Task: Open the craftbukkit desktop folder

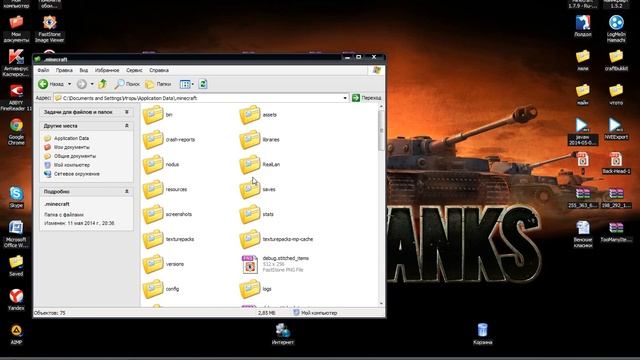Action: 616,60
